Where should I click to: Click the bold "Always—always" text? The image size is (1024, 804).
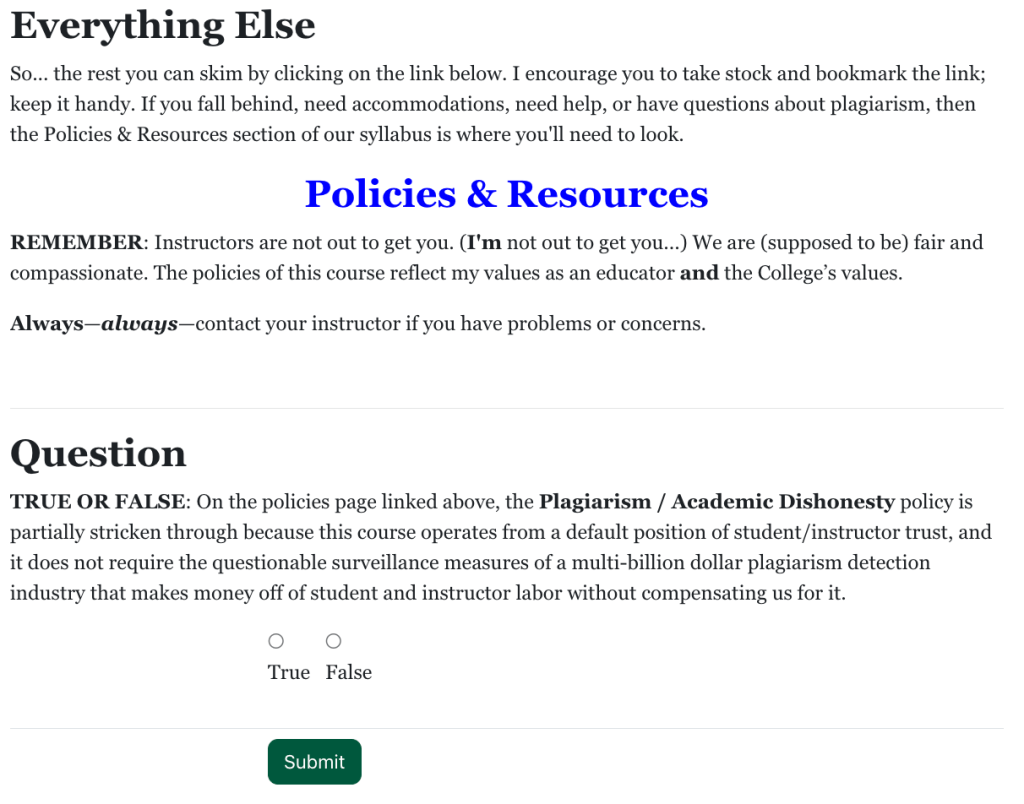94,324
